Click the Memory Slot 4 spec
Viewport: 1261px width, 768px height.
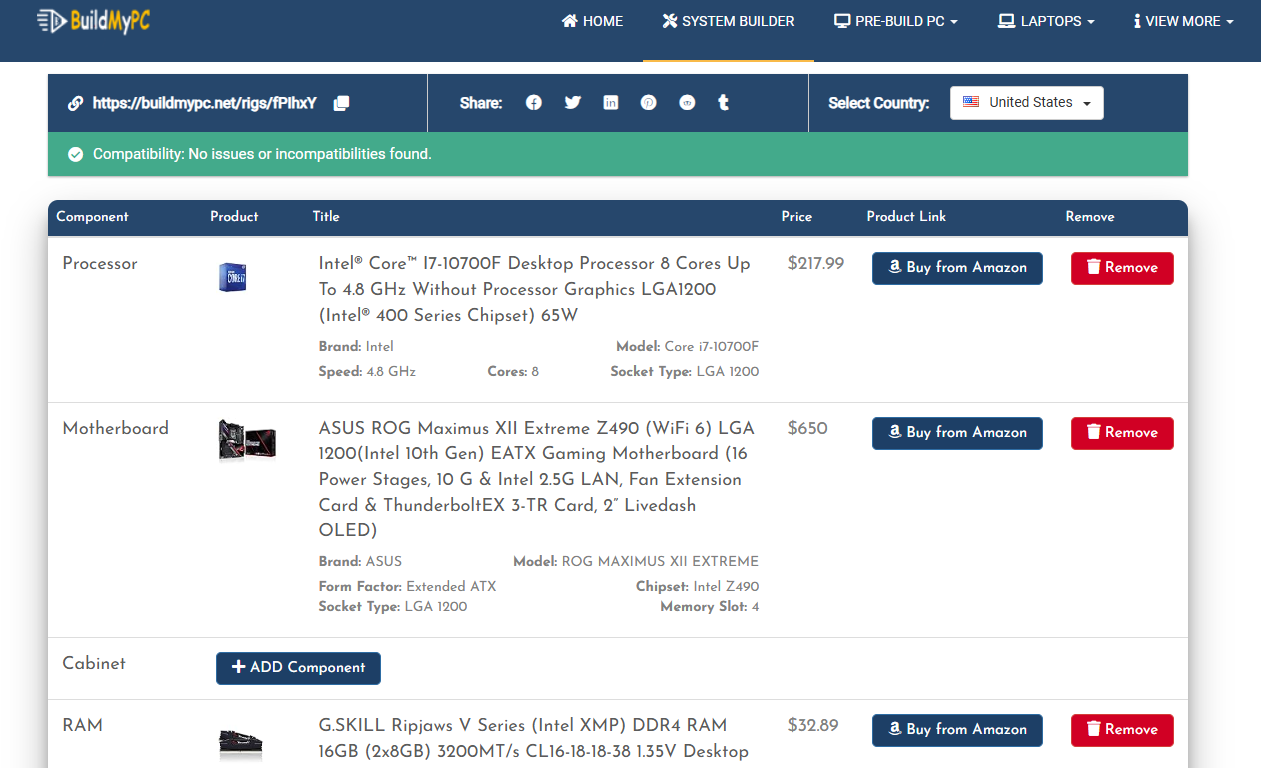coord(710,607)
